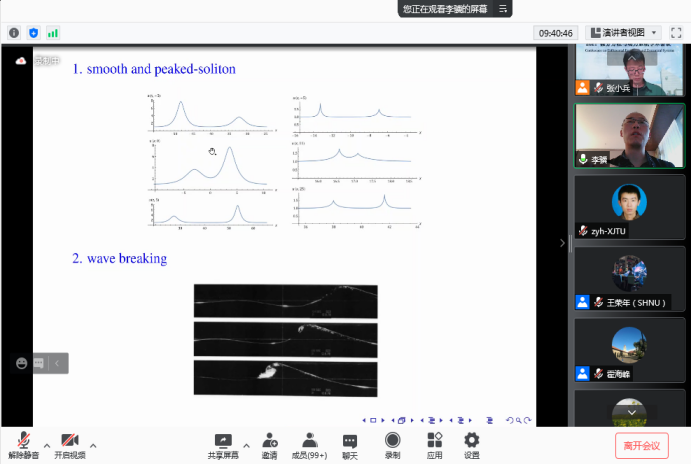Viewport: 691px width, 464px height.
Task: Turn on video (开启视频)
Action: tap(69, 444)
